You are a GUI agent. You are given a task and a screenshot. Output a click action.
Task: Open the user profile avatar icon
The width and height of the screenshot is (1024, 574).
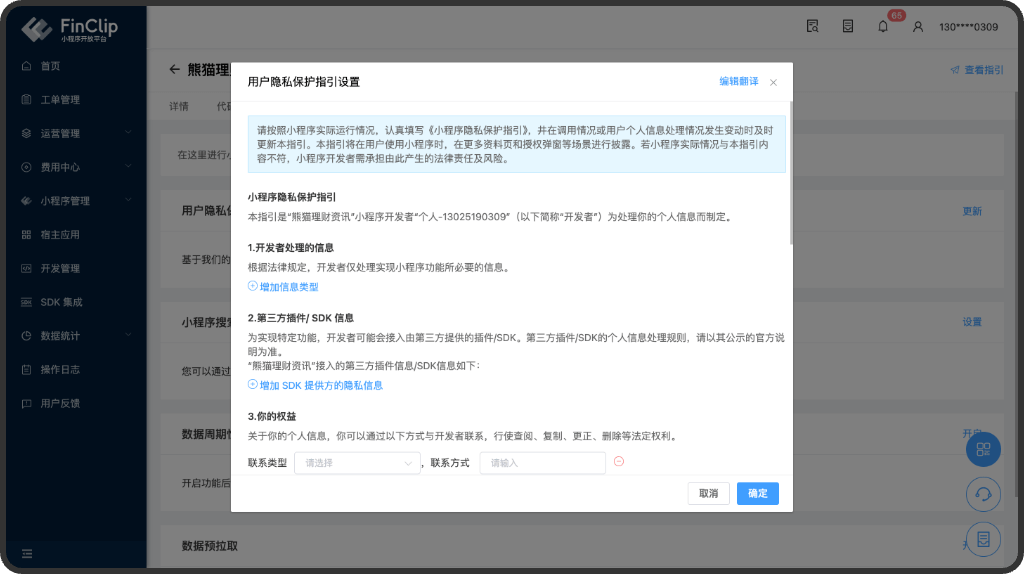918,27
